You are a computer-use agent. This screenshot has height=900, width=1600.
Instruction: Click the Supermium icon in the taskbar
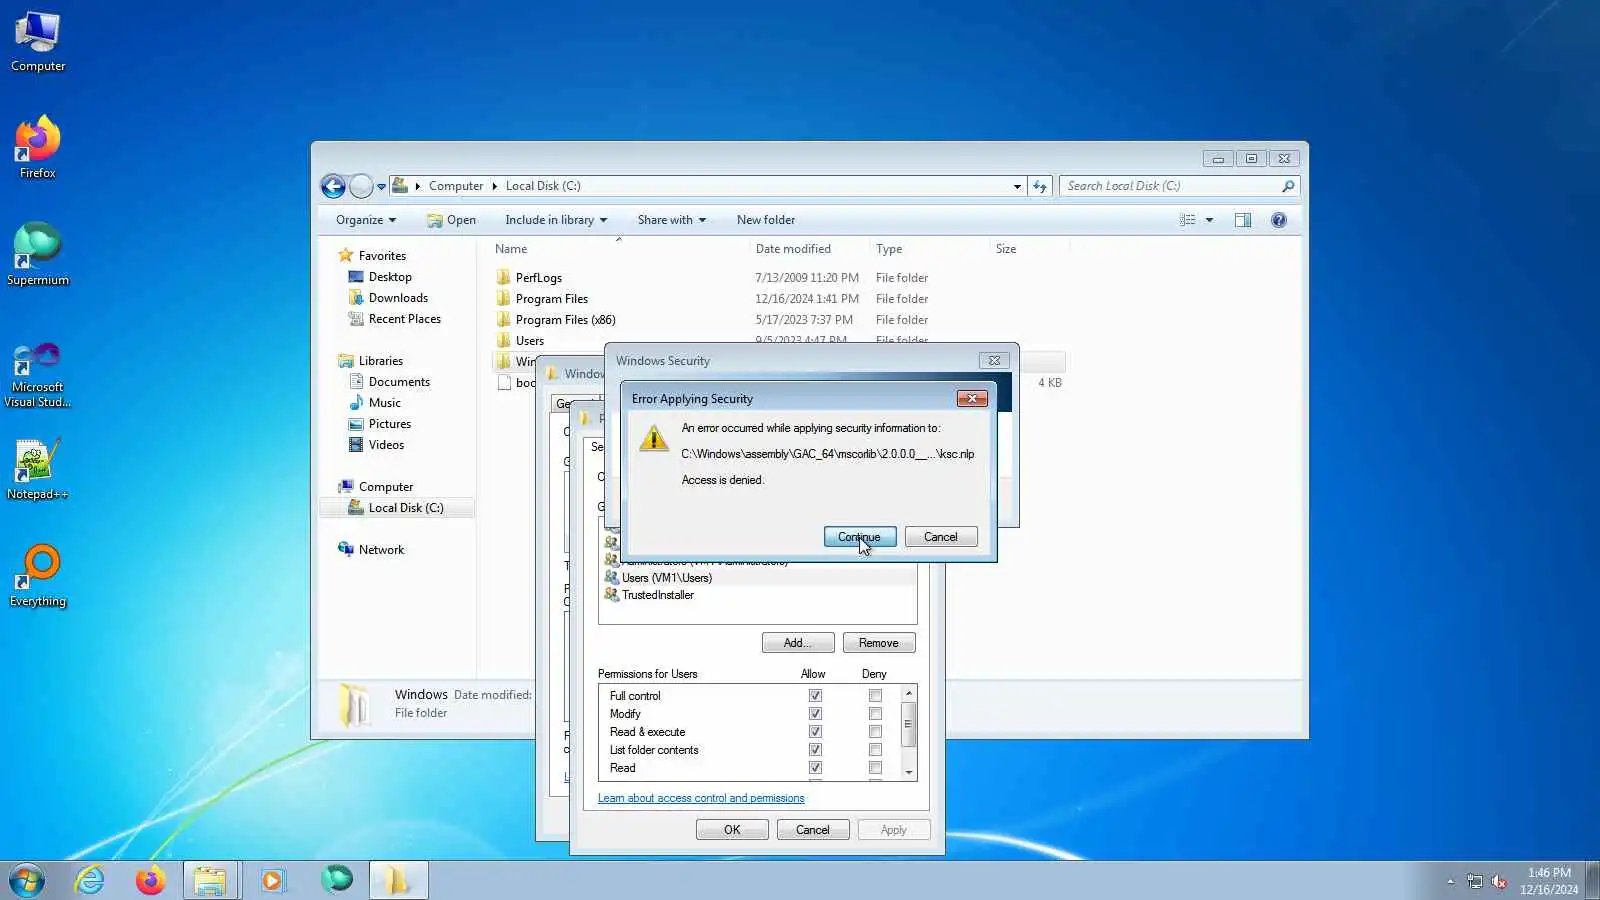pos(336,880)
